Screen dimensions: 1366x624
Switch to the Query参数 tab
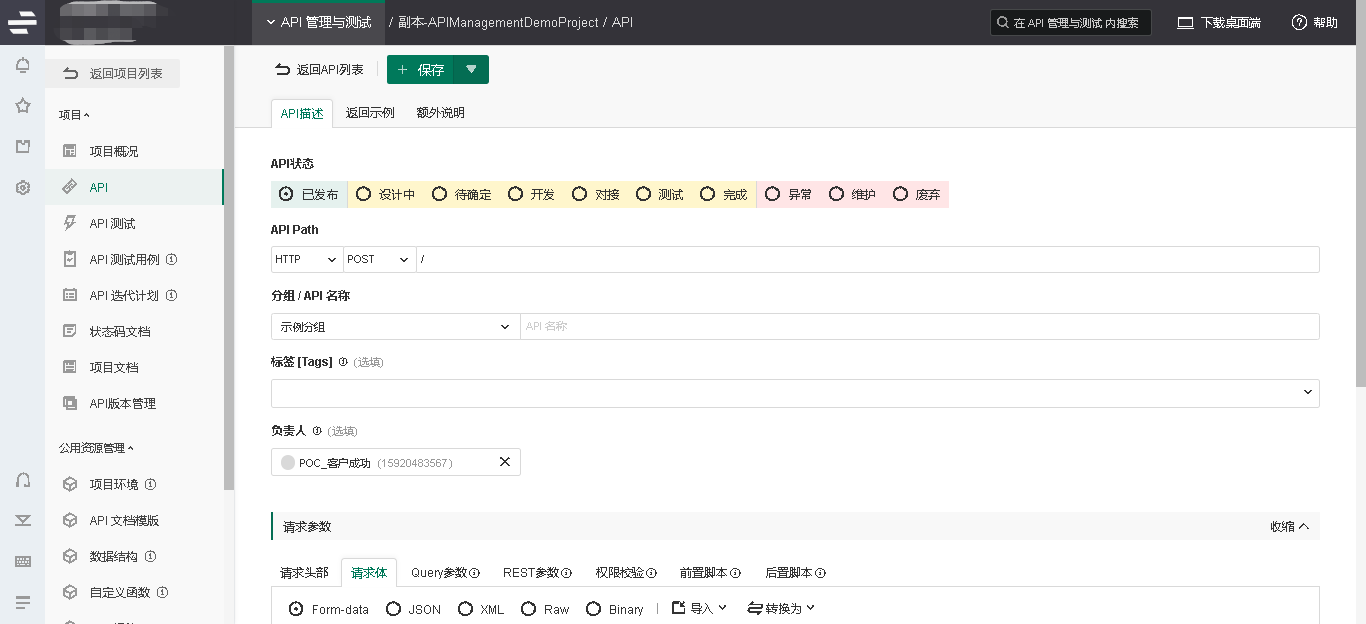click(445, 573)
